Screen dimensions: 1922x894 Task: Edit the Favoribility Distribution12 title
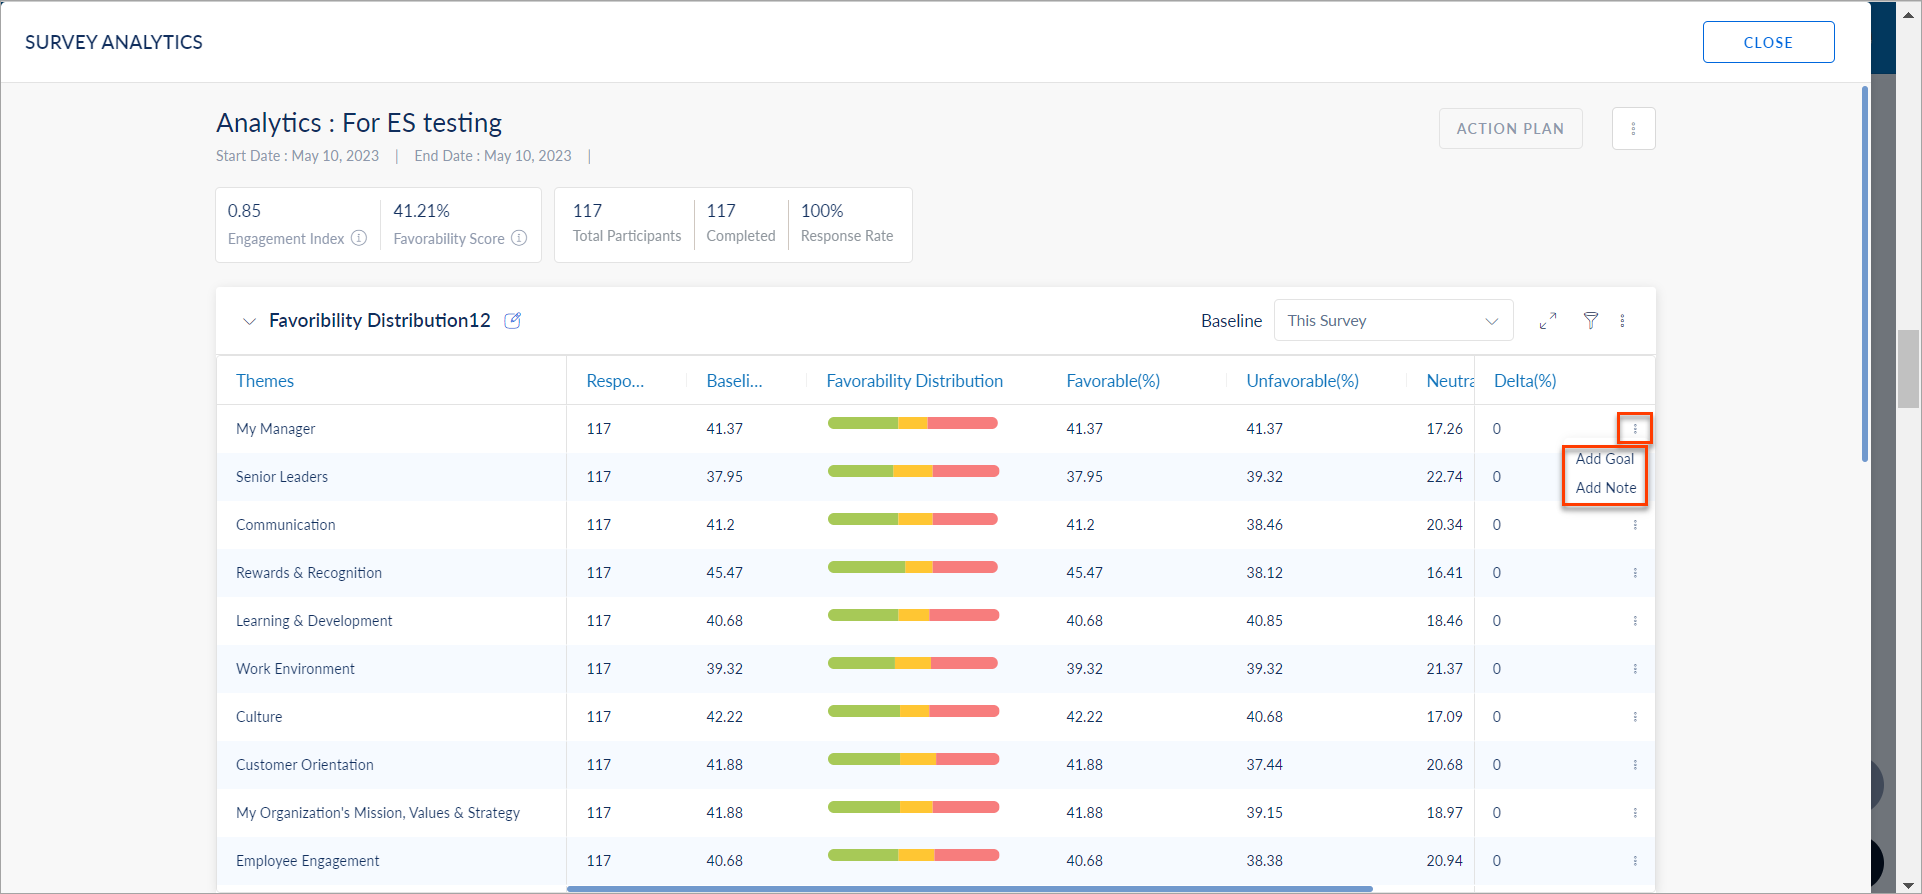tap(513, 321)
